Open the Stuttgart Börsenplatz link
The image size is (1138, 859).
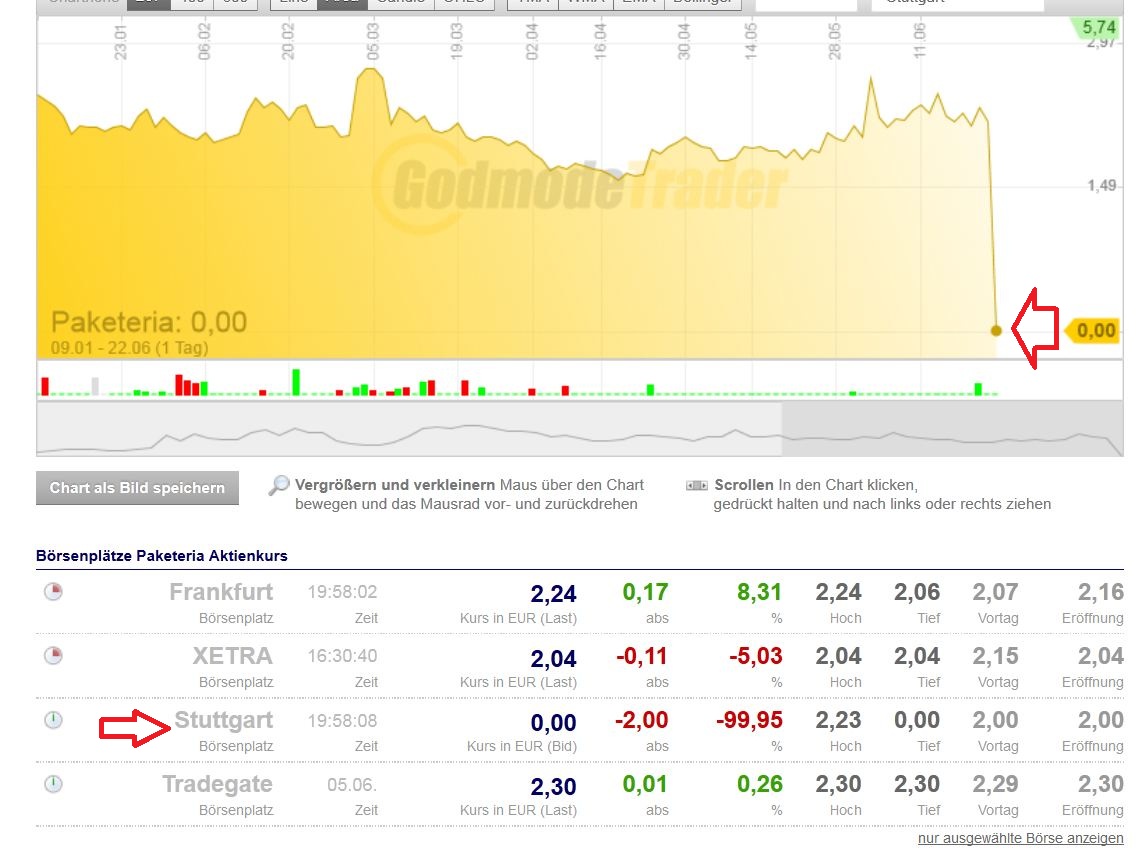click(x=224, y=720)
